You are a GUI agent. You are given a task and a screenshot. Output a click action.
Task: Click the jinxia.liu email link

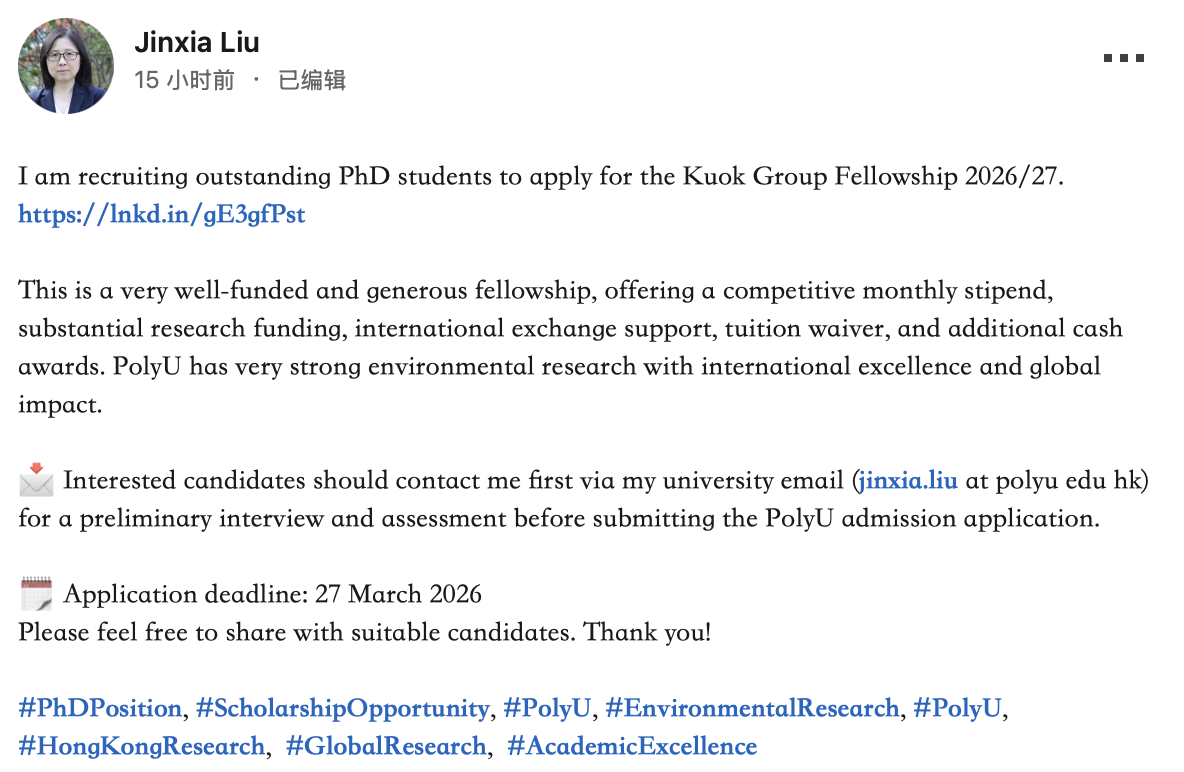(x=908, y=480)
